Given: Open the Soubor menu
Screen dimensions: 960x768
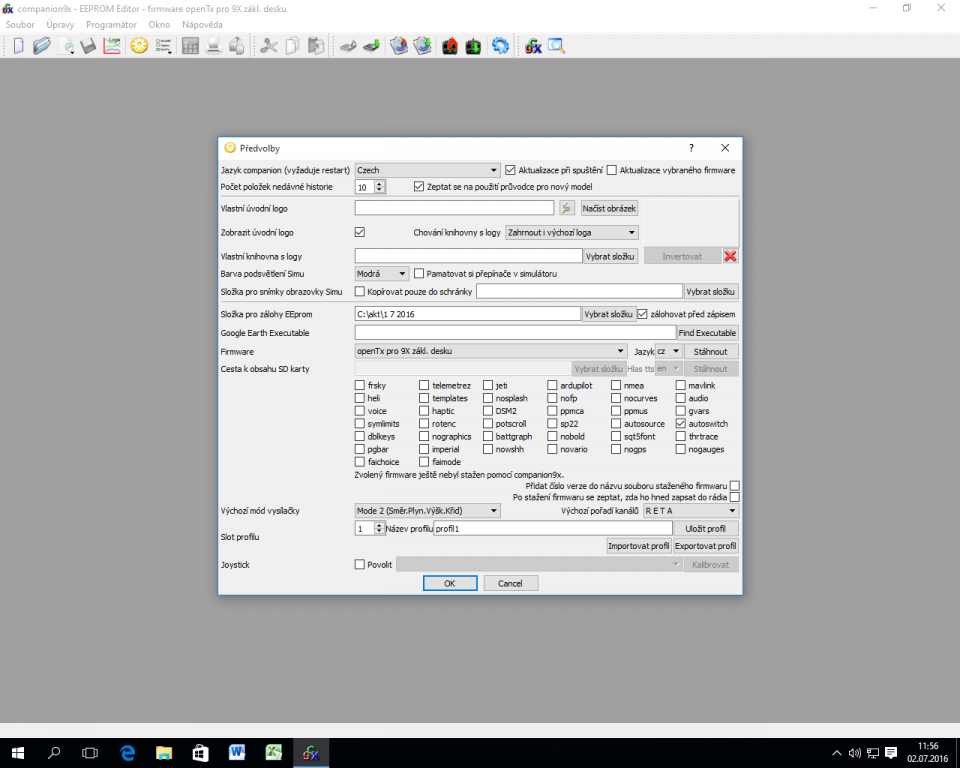Looking at the screenshot, I should click(20, 24).
